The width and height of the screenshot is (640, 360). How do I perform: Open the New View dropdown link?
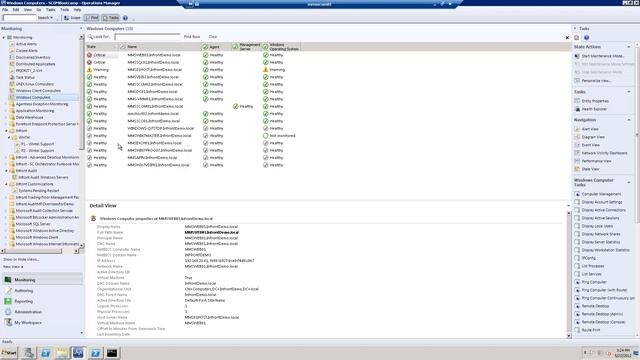(13, 267)
